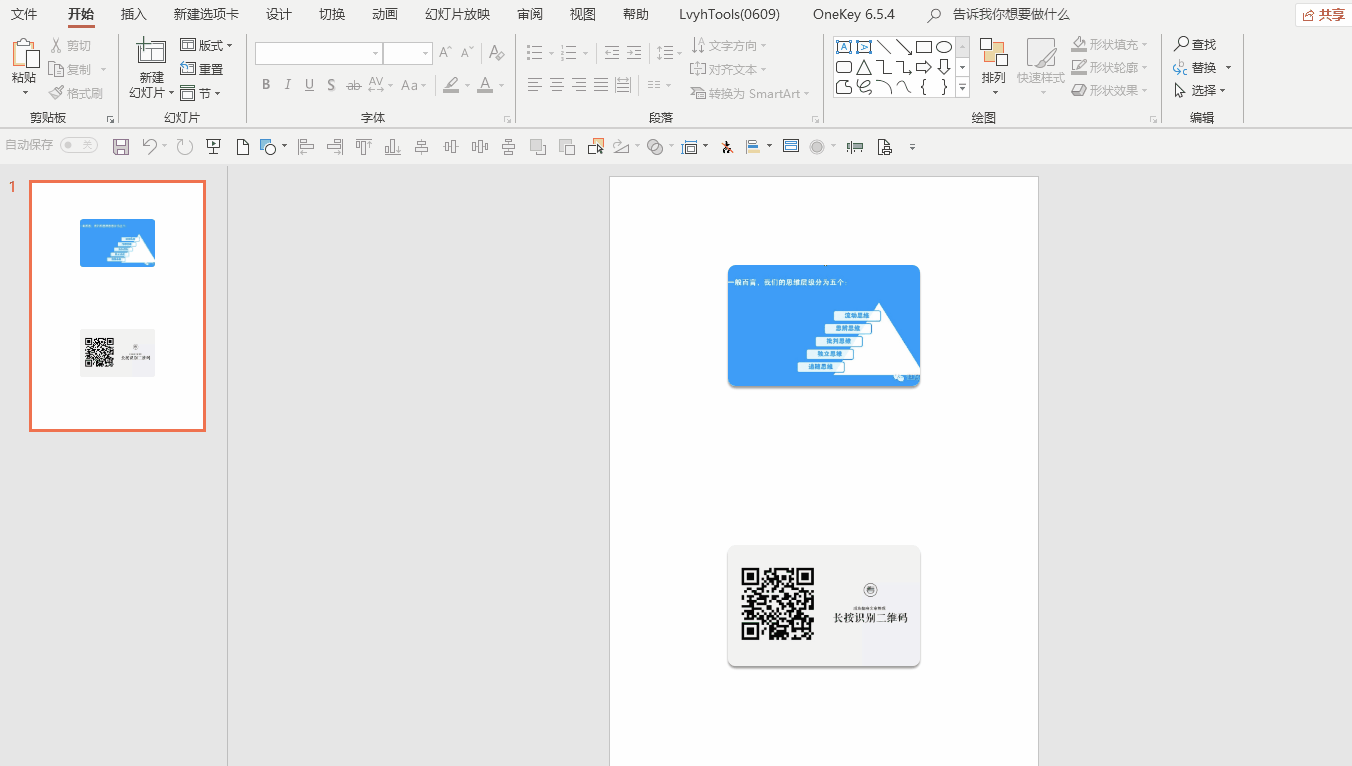Open the Shape Fill (形状填充) dropdown
The height and width of the screenshot is (766, 1352).
pyautogui.click(x=1109, y=44)
